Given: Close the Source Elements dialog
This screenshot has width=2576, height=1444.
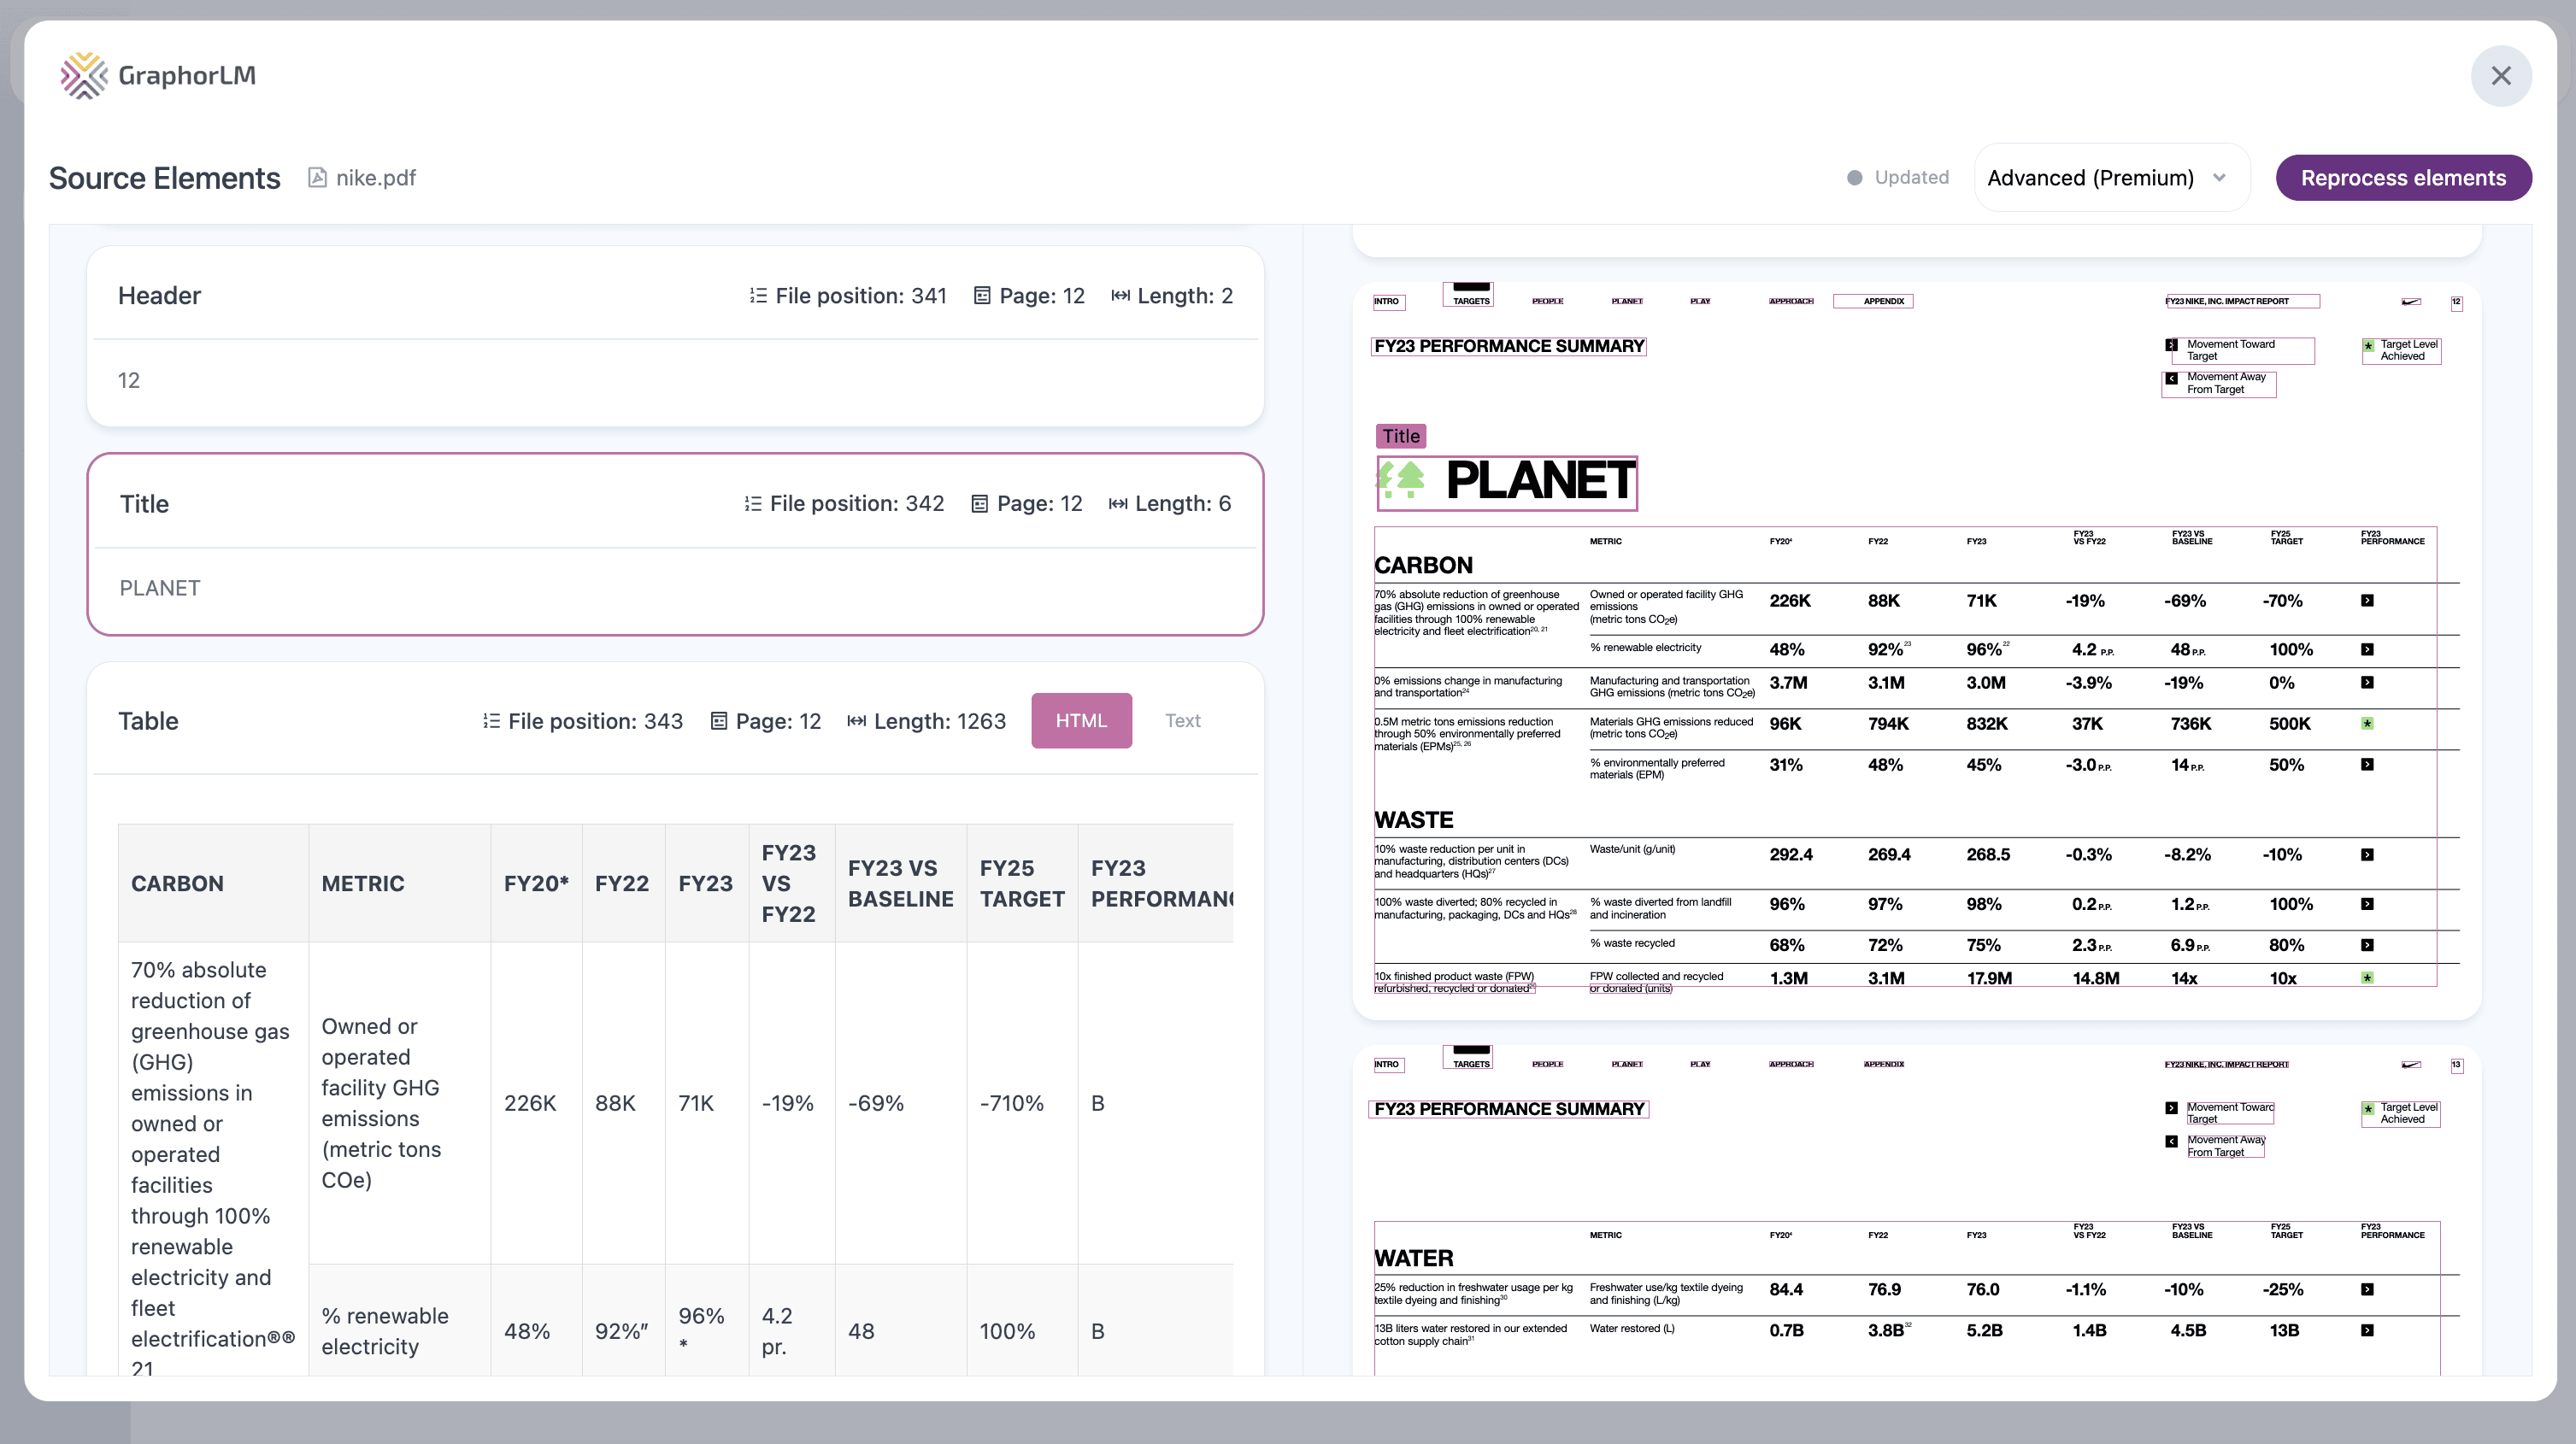Looking at the screenshot, I should 2500,76.
